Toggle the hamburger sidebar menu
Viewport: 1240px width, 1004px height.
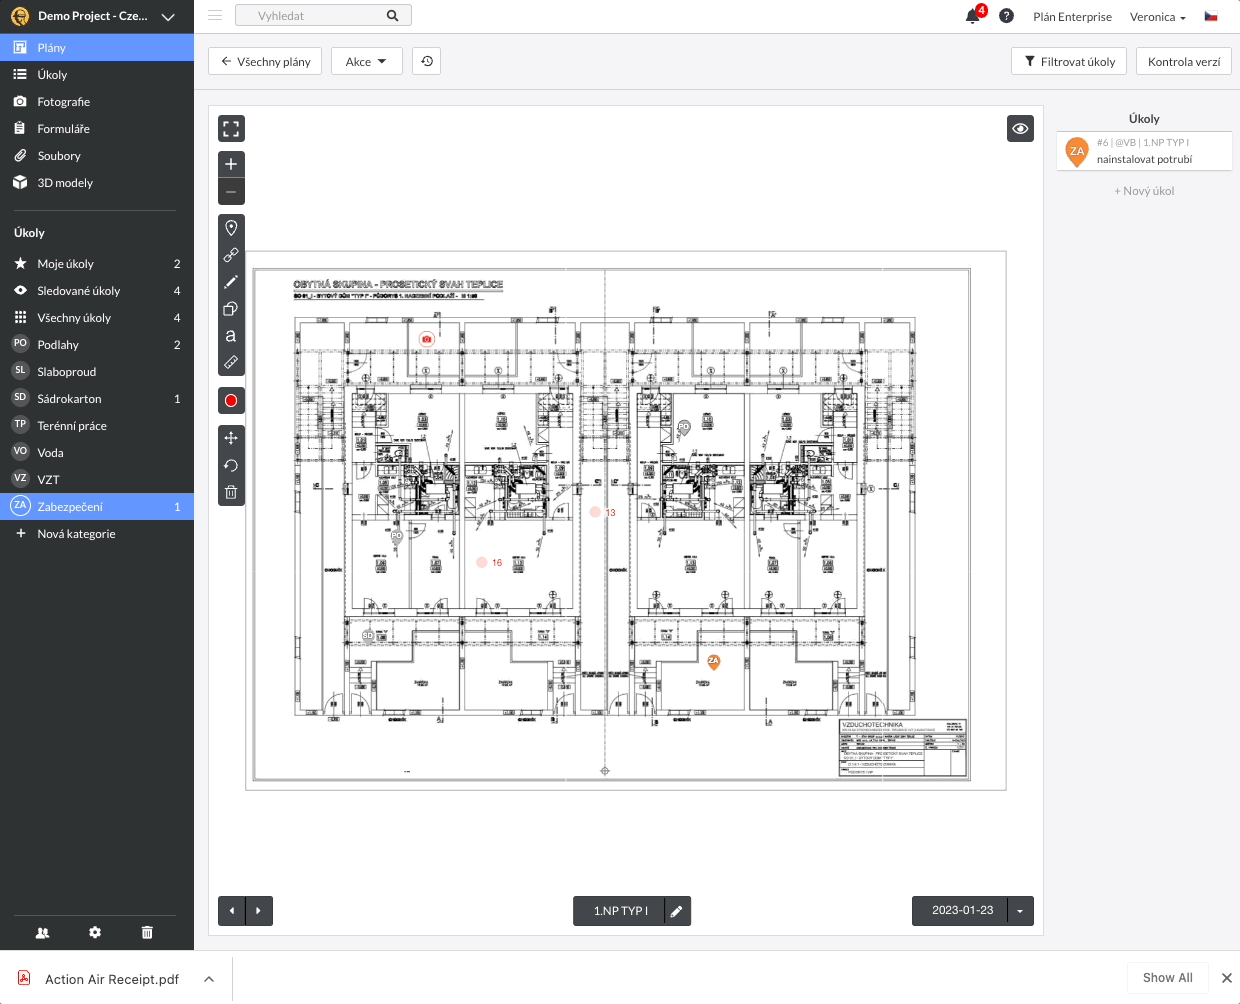click(x=215, y=16)
